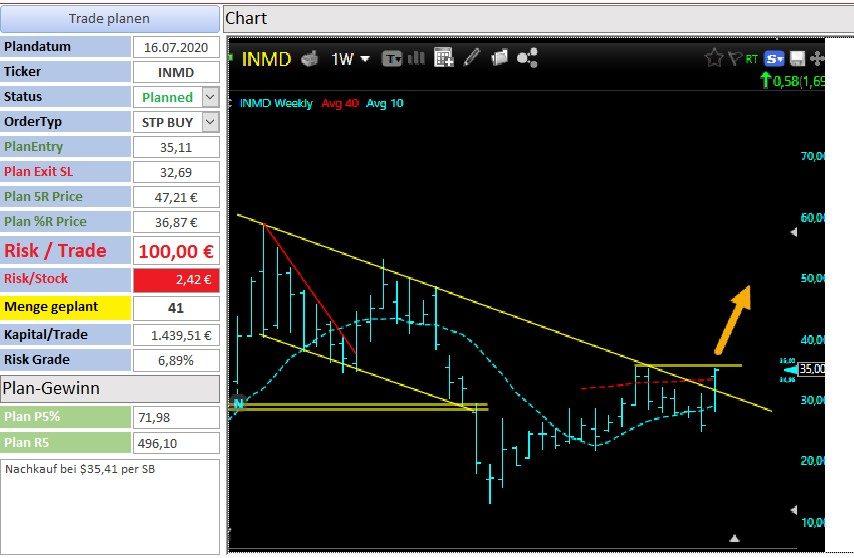This screenshot has height=558, width=854.
Task: Expand the Status Planned dropdown
Action: point(210,97)
